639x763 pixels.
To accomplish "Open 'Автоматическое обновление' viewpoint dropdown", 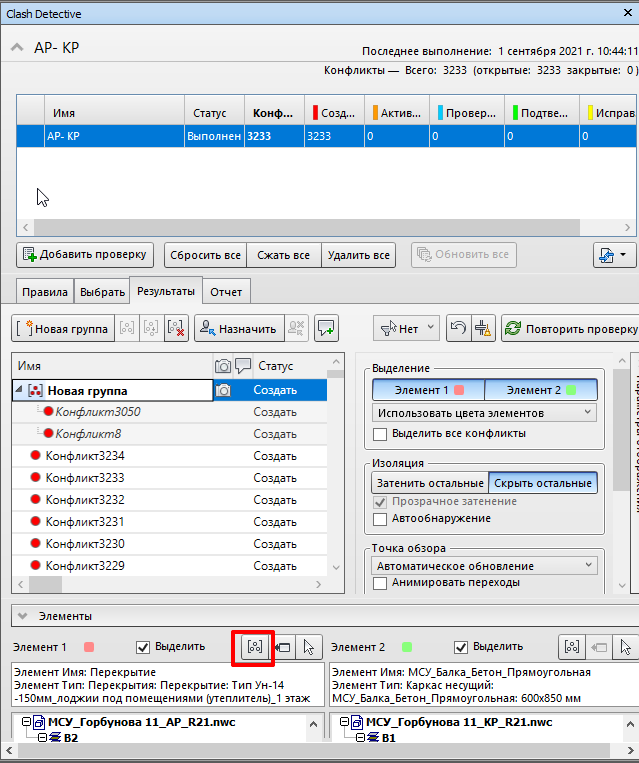I will point(485,565).
